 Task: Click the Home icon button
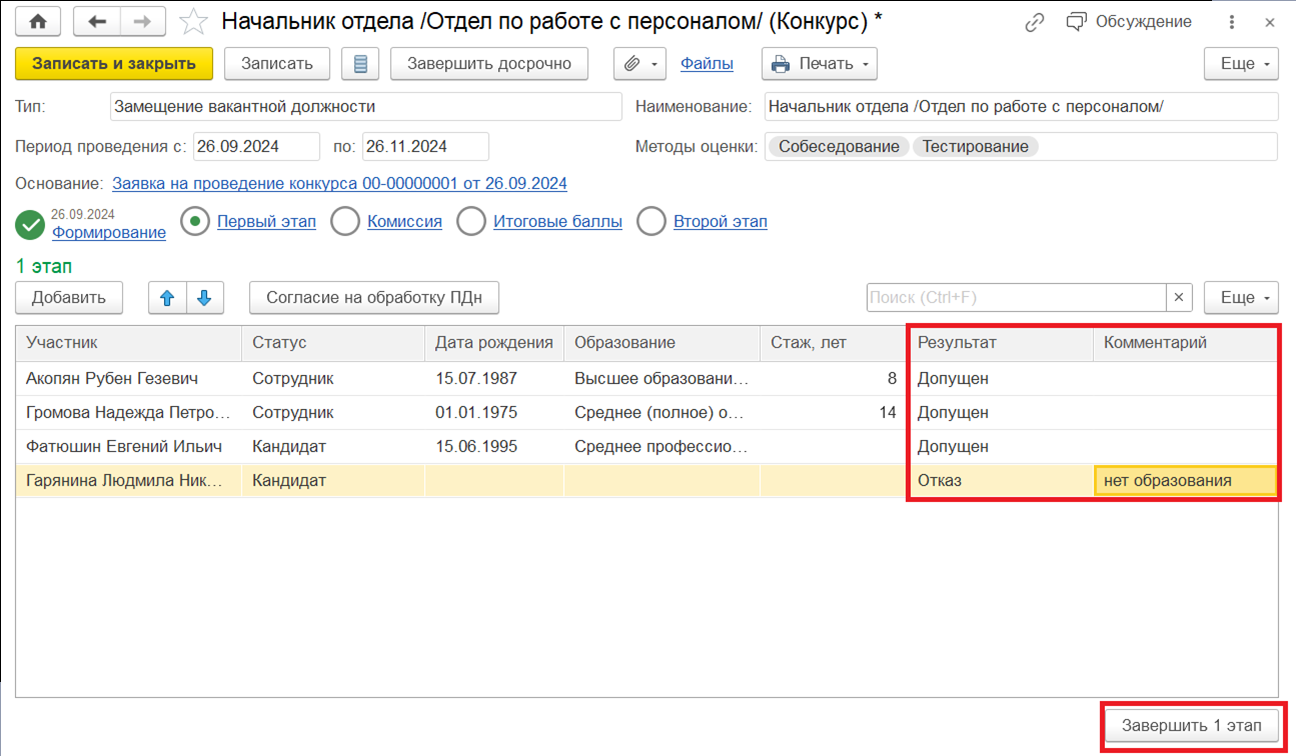[38, 22]
